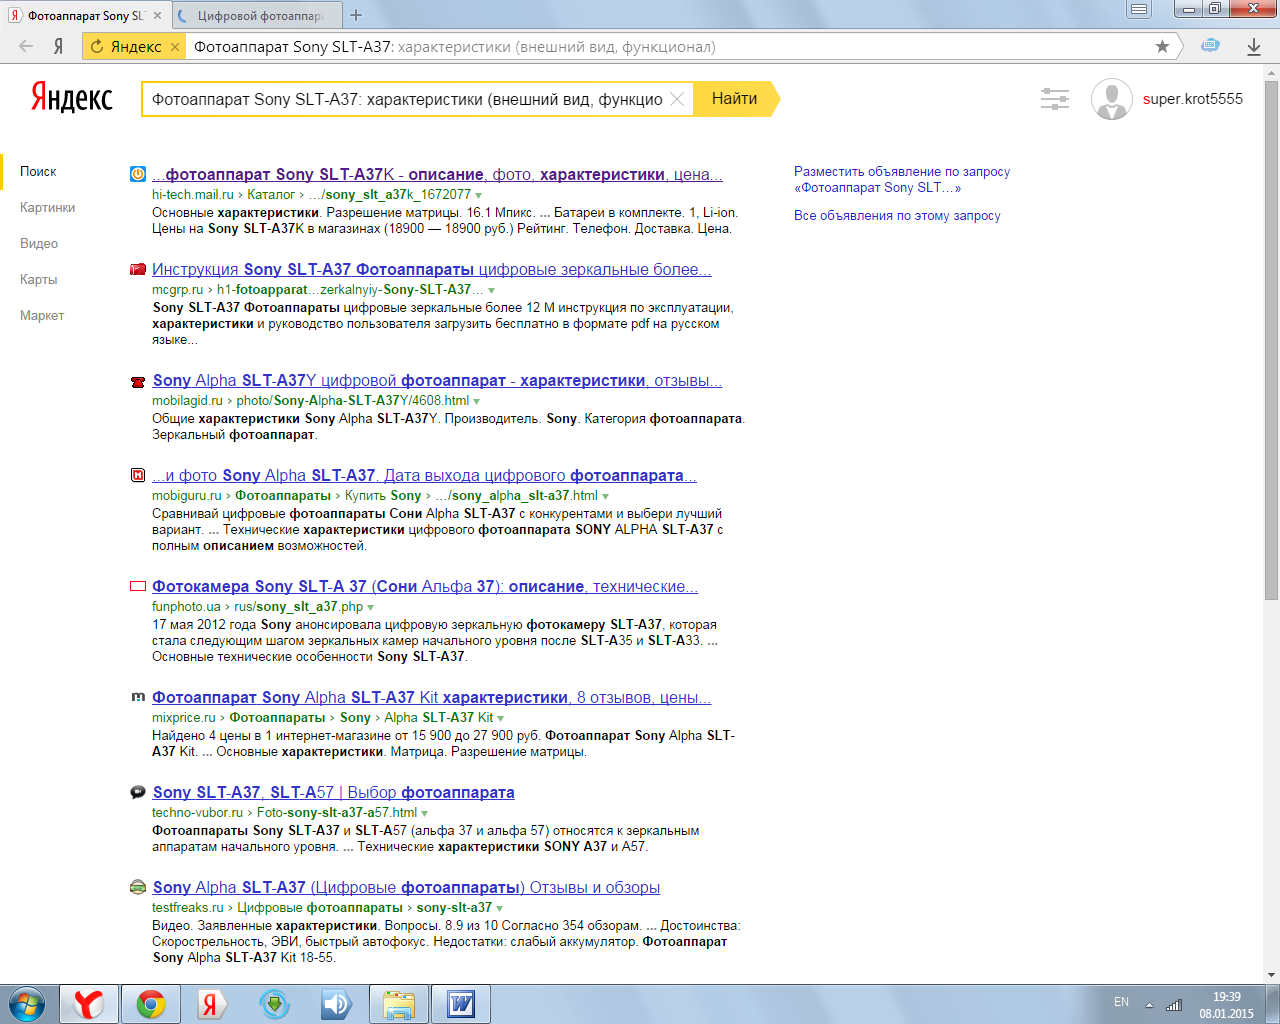The width and height of the screenshot is (1280, 1024).
Task: Open Инструкция Sony SLT-A37 Фотоаппараты link
Action: coord(432,269)
